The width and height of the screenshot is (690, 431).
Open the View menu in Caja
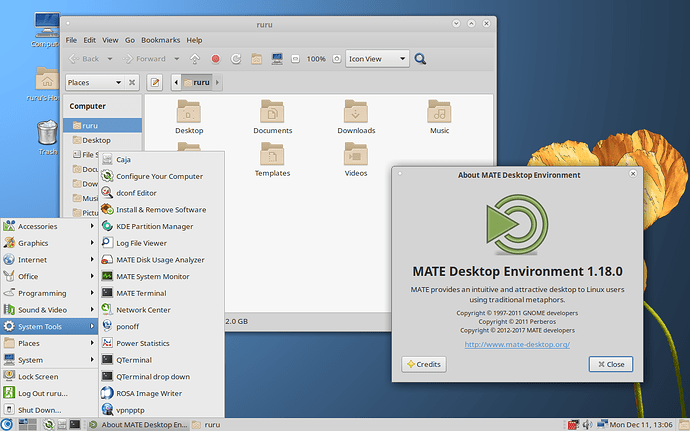[x=110, y=40]
